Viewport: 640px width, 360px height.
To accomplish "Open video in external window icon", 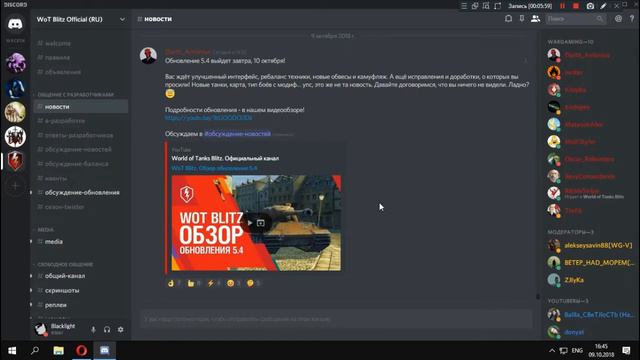I will point(261,223).
